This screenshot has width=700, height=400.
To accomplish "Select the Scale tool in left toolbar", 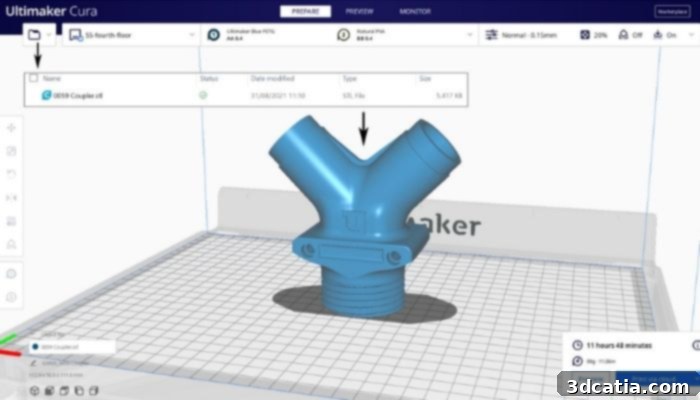I will [11, 151].
